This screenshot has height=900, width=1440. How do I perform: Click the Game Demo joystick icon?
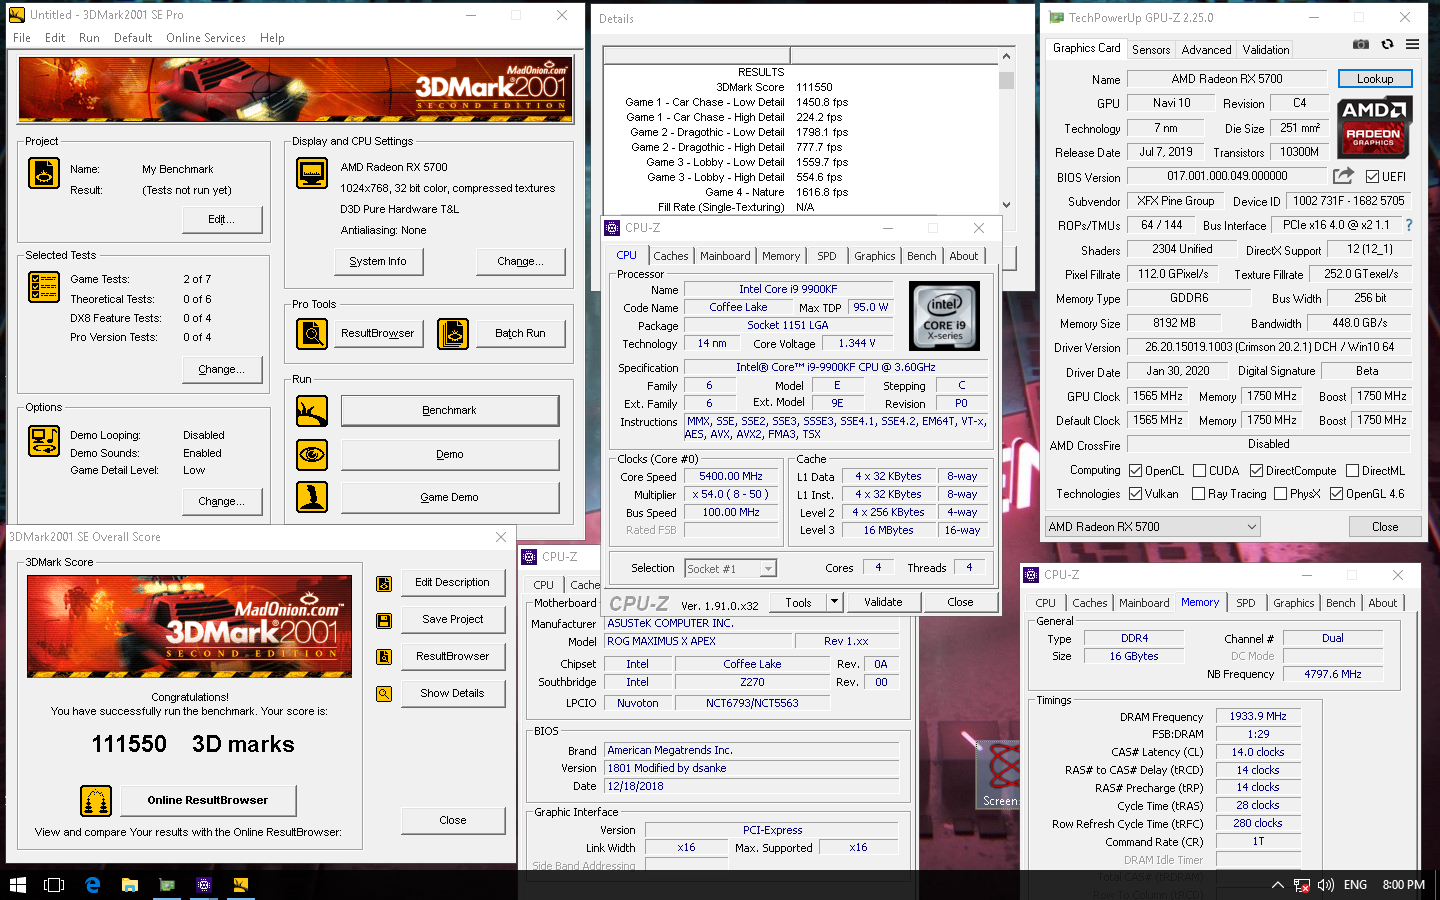tap(312, 497)
